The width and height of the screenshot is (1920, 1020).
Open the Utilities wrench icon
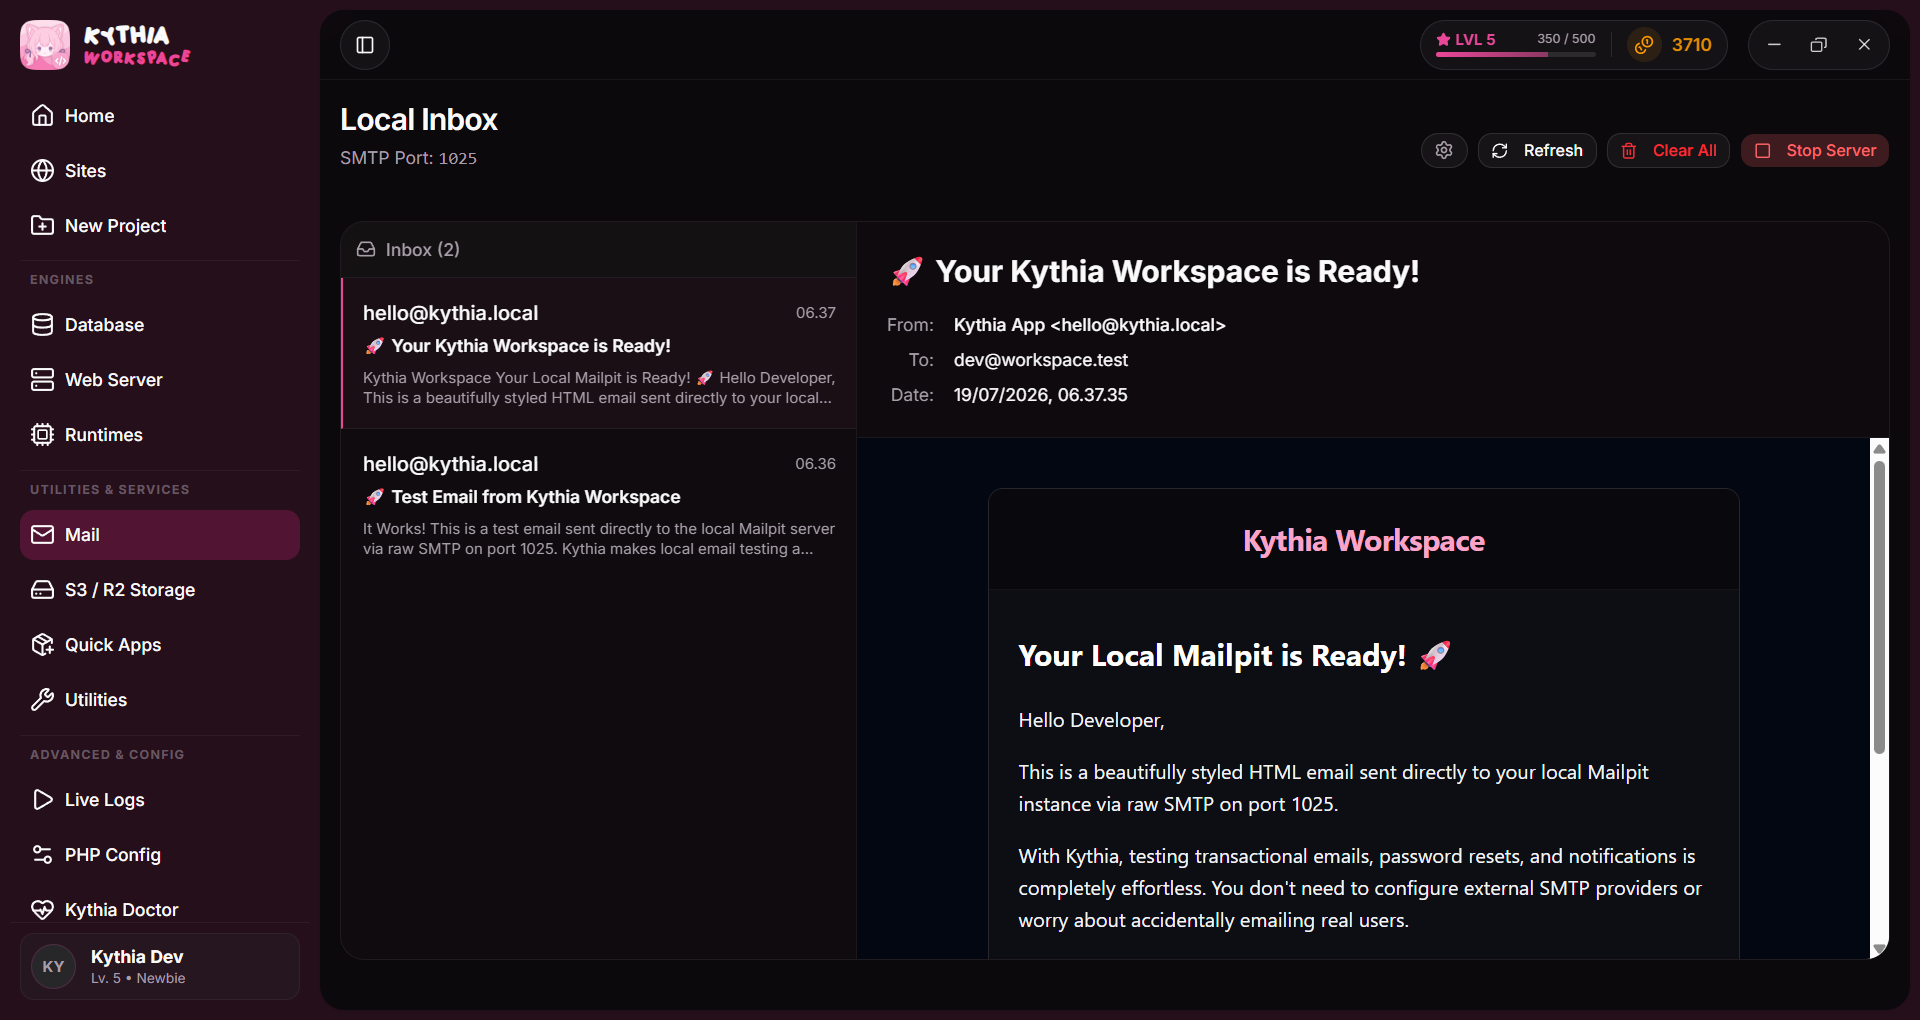click(42, 699)
